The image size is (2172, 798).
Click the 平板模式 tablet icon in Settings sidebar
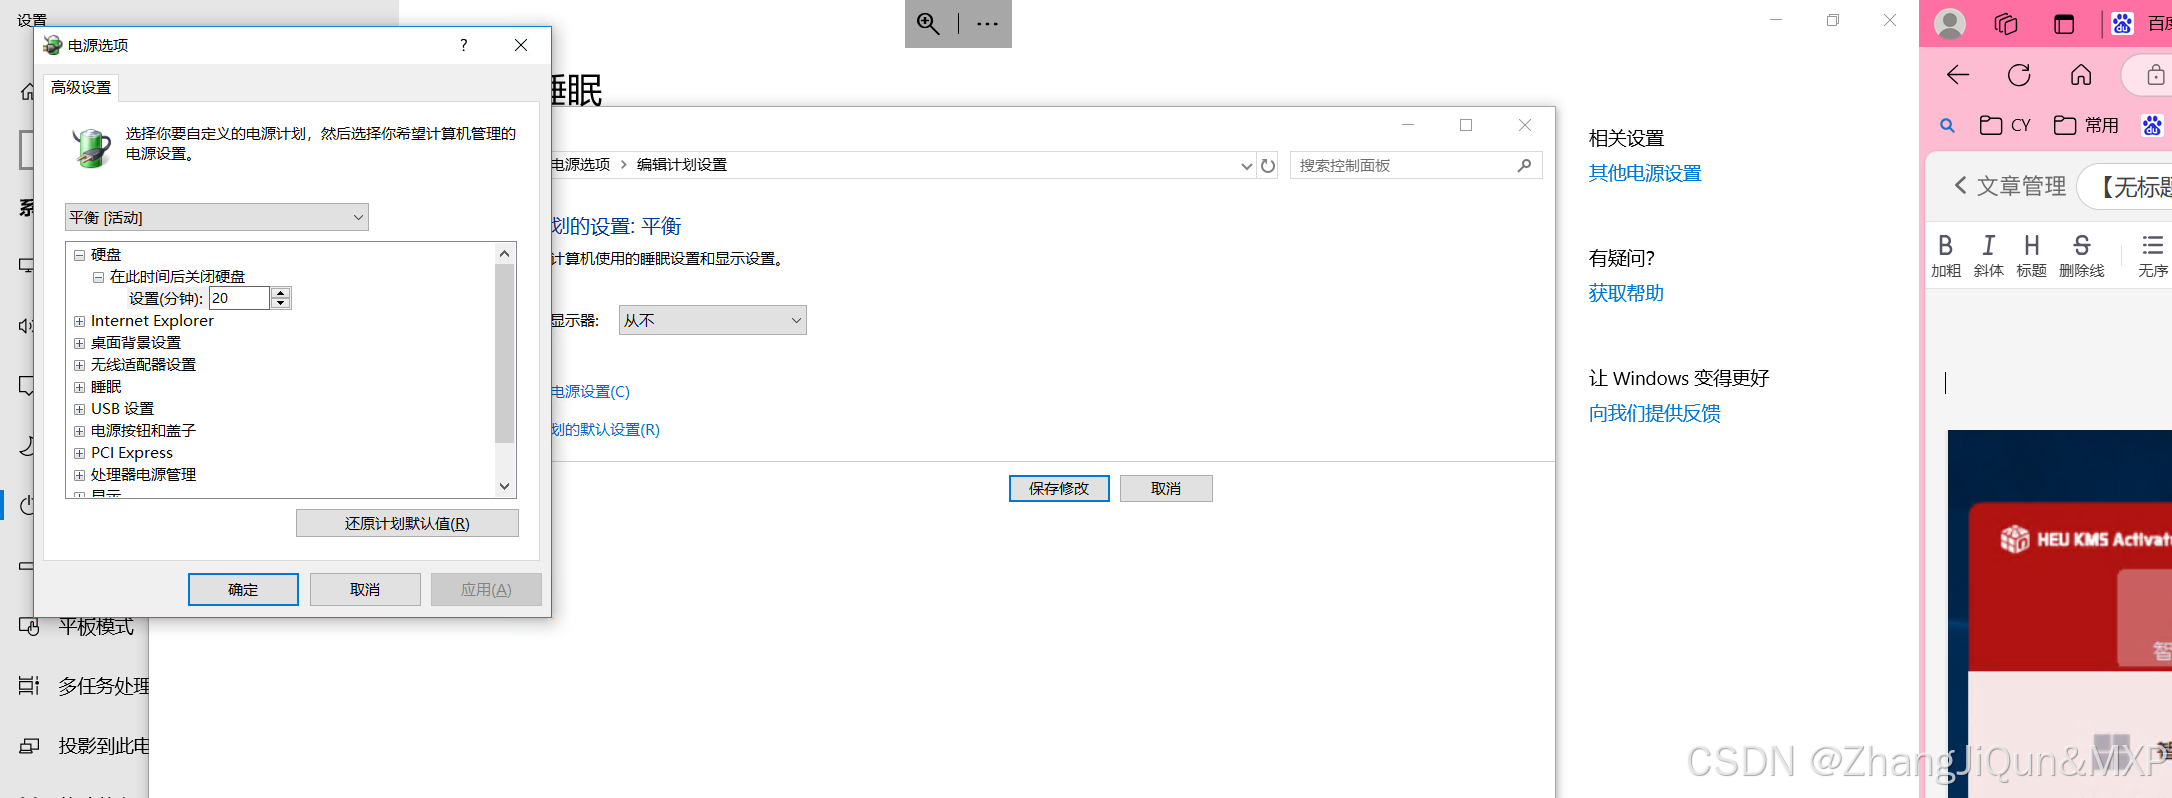tap(29, 627)
